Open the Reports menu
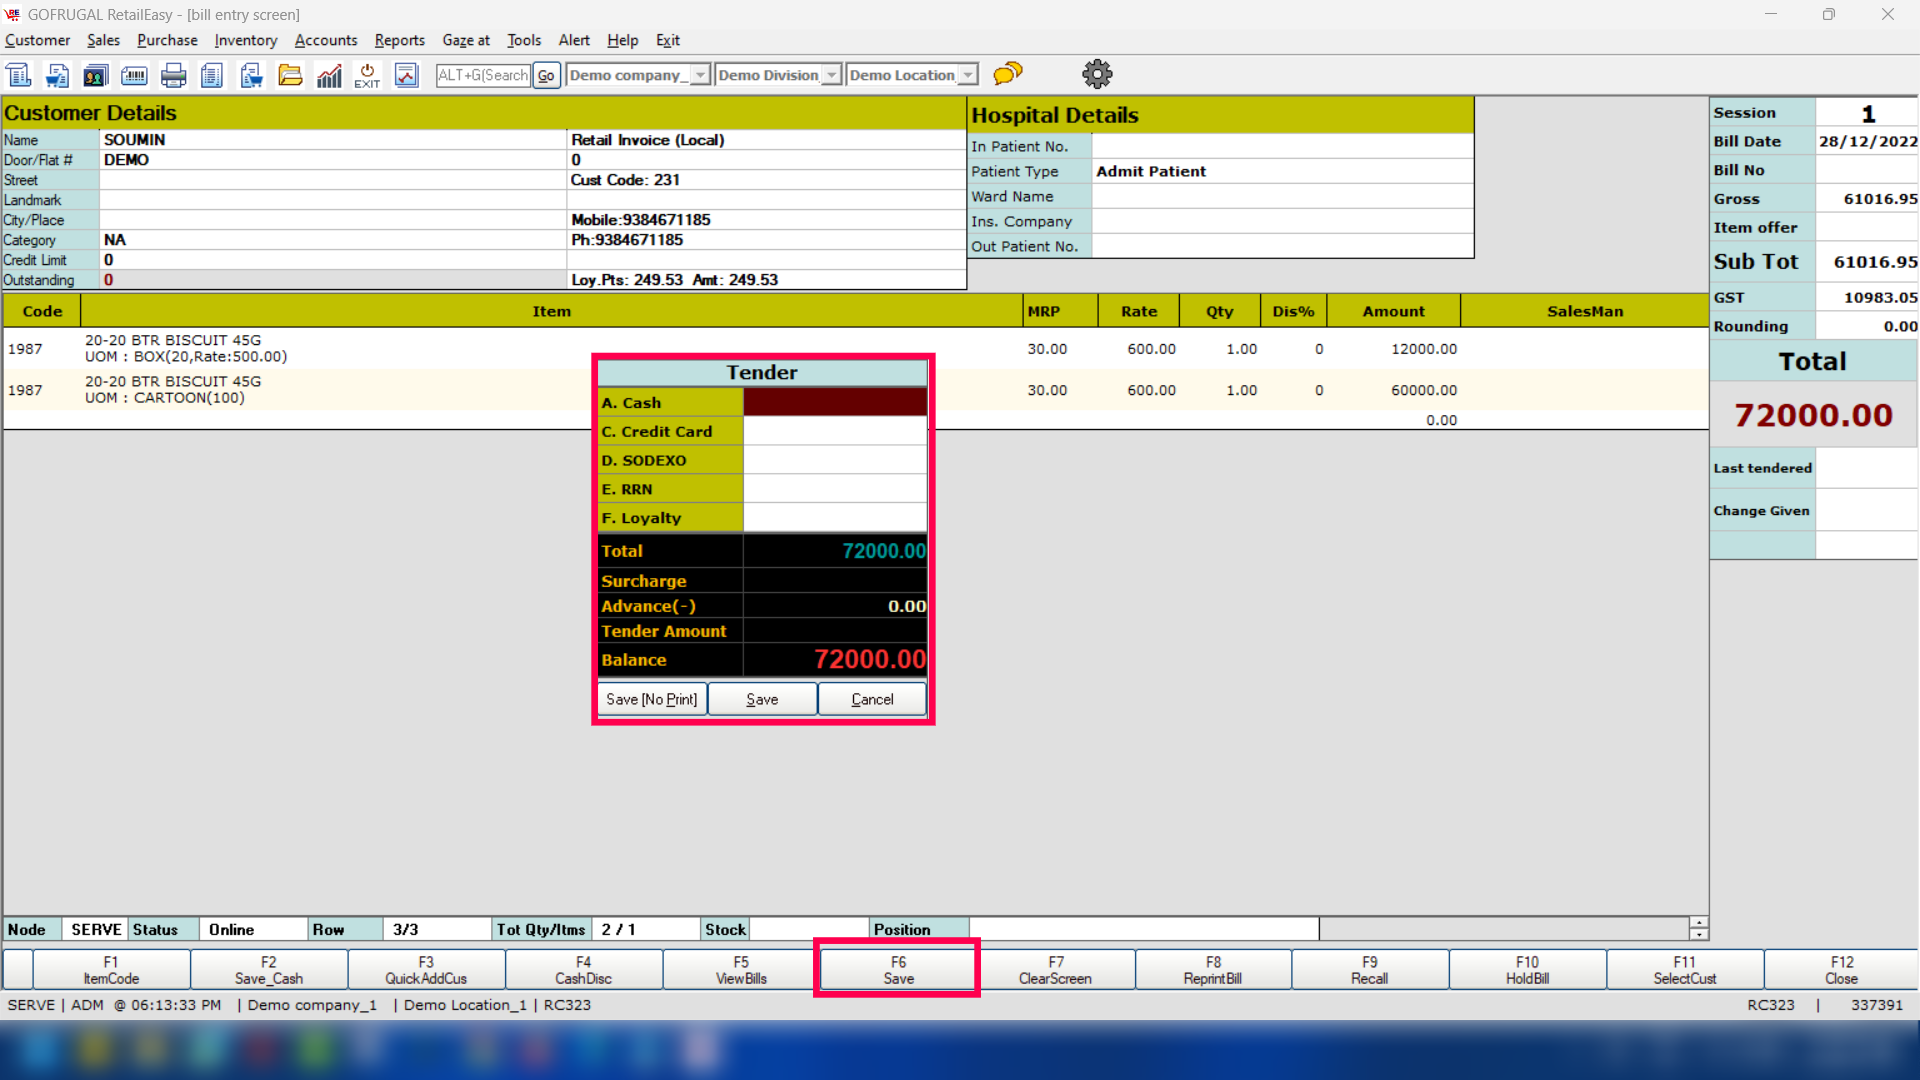 [399, 40]
